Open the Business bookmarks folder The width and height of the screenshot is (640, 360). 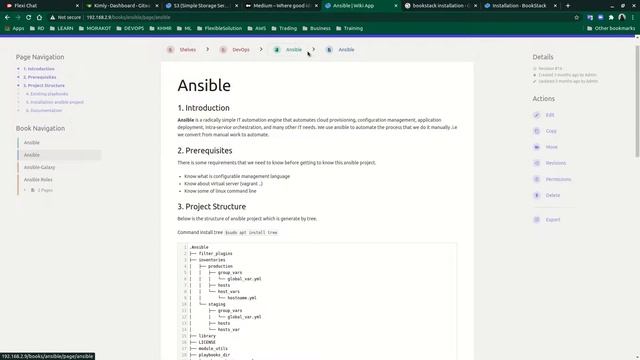pos(316,29)
